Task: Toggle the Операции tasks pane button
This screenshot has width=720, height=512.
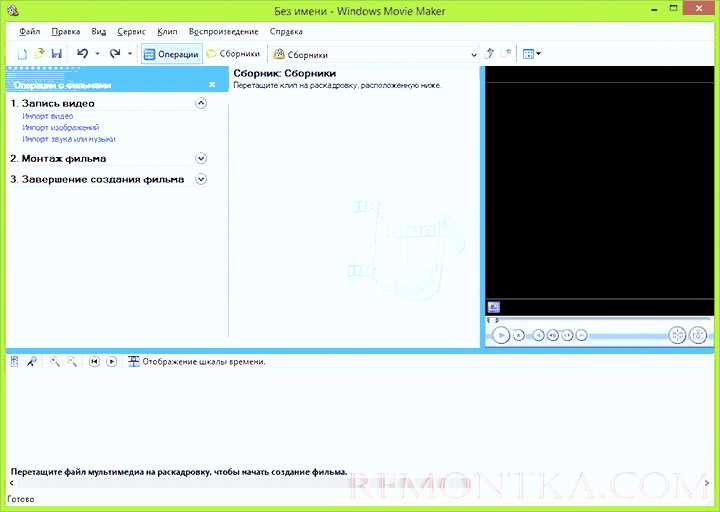Action: [171, 54]
